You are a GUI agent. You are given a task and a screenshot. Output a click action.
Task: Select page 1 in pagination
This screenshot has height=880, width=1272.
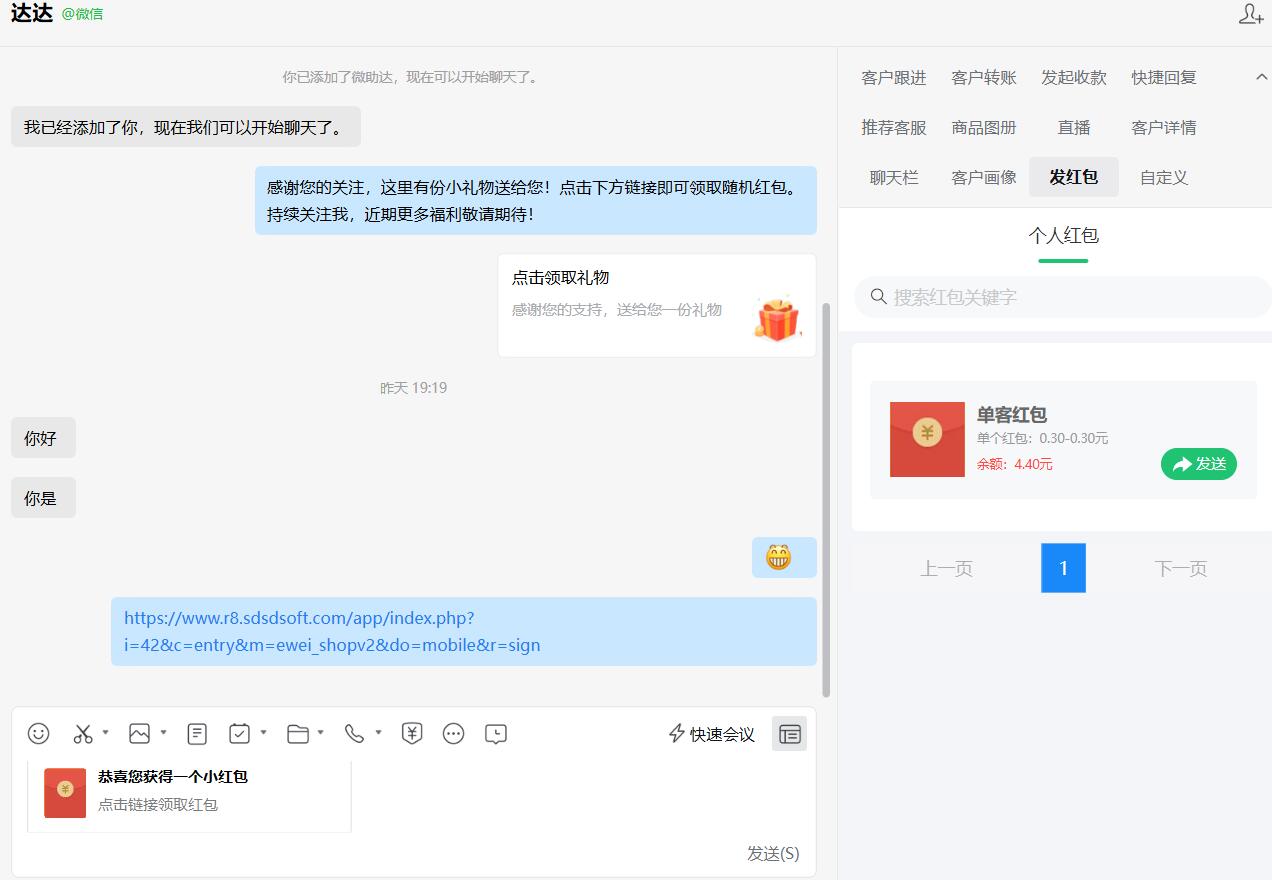click(1063, 568)
